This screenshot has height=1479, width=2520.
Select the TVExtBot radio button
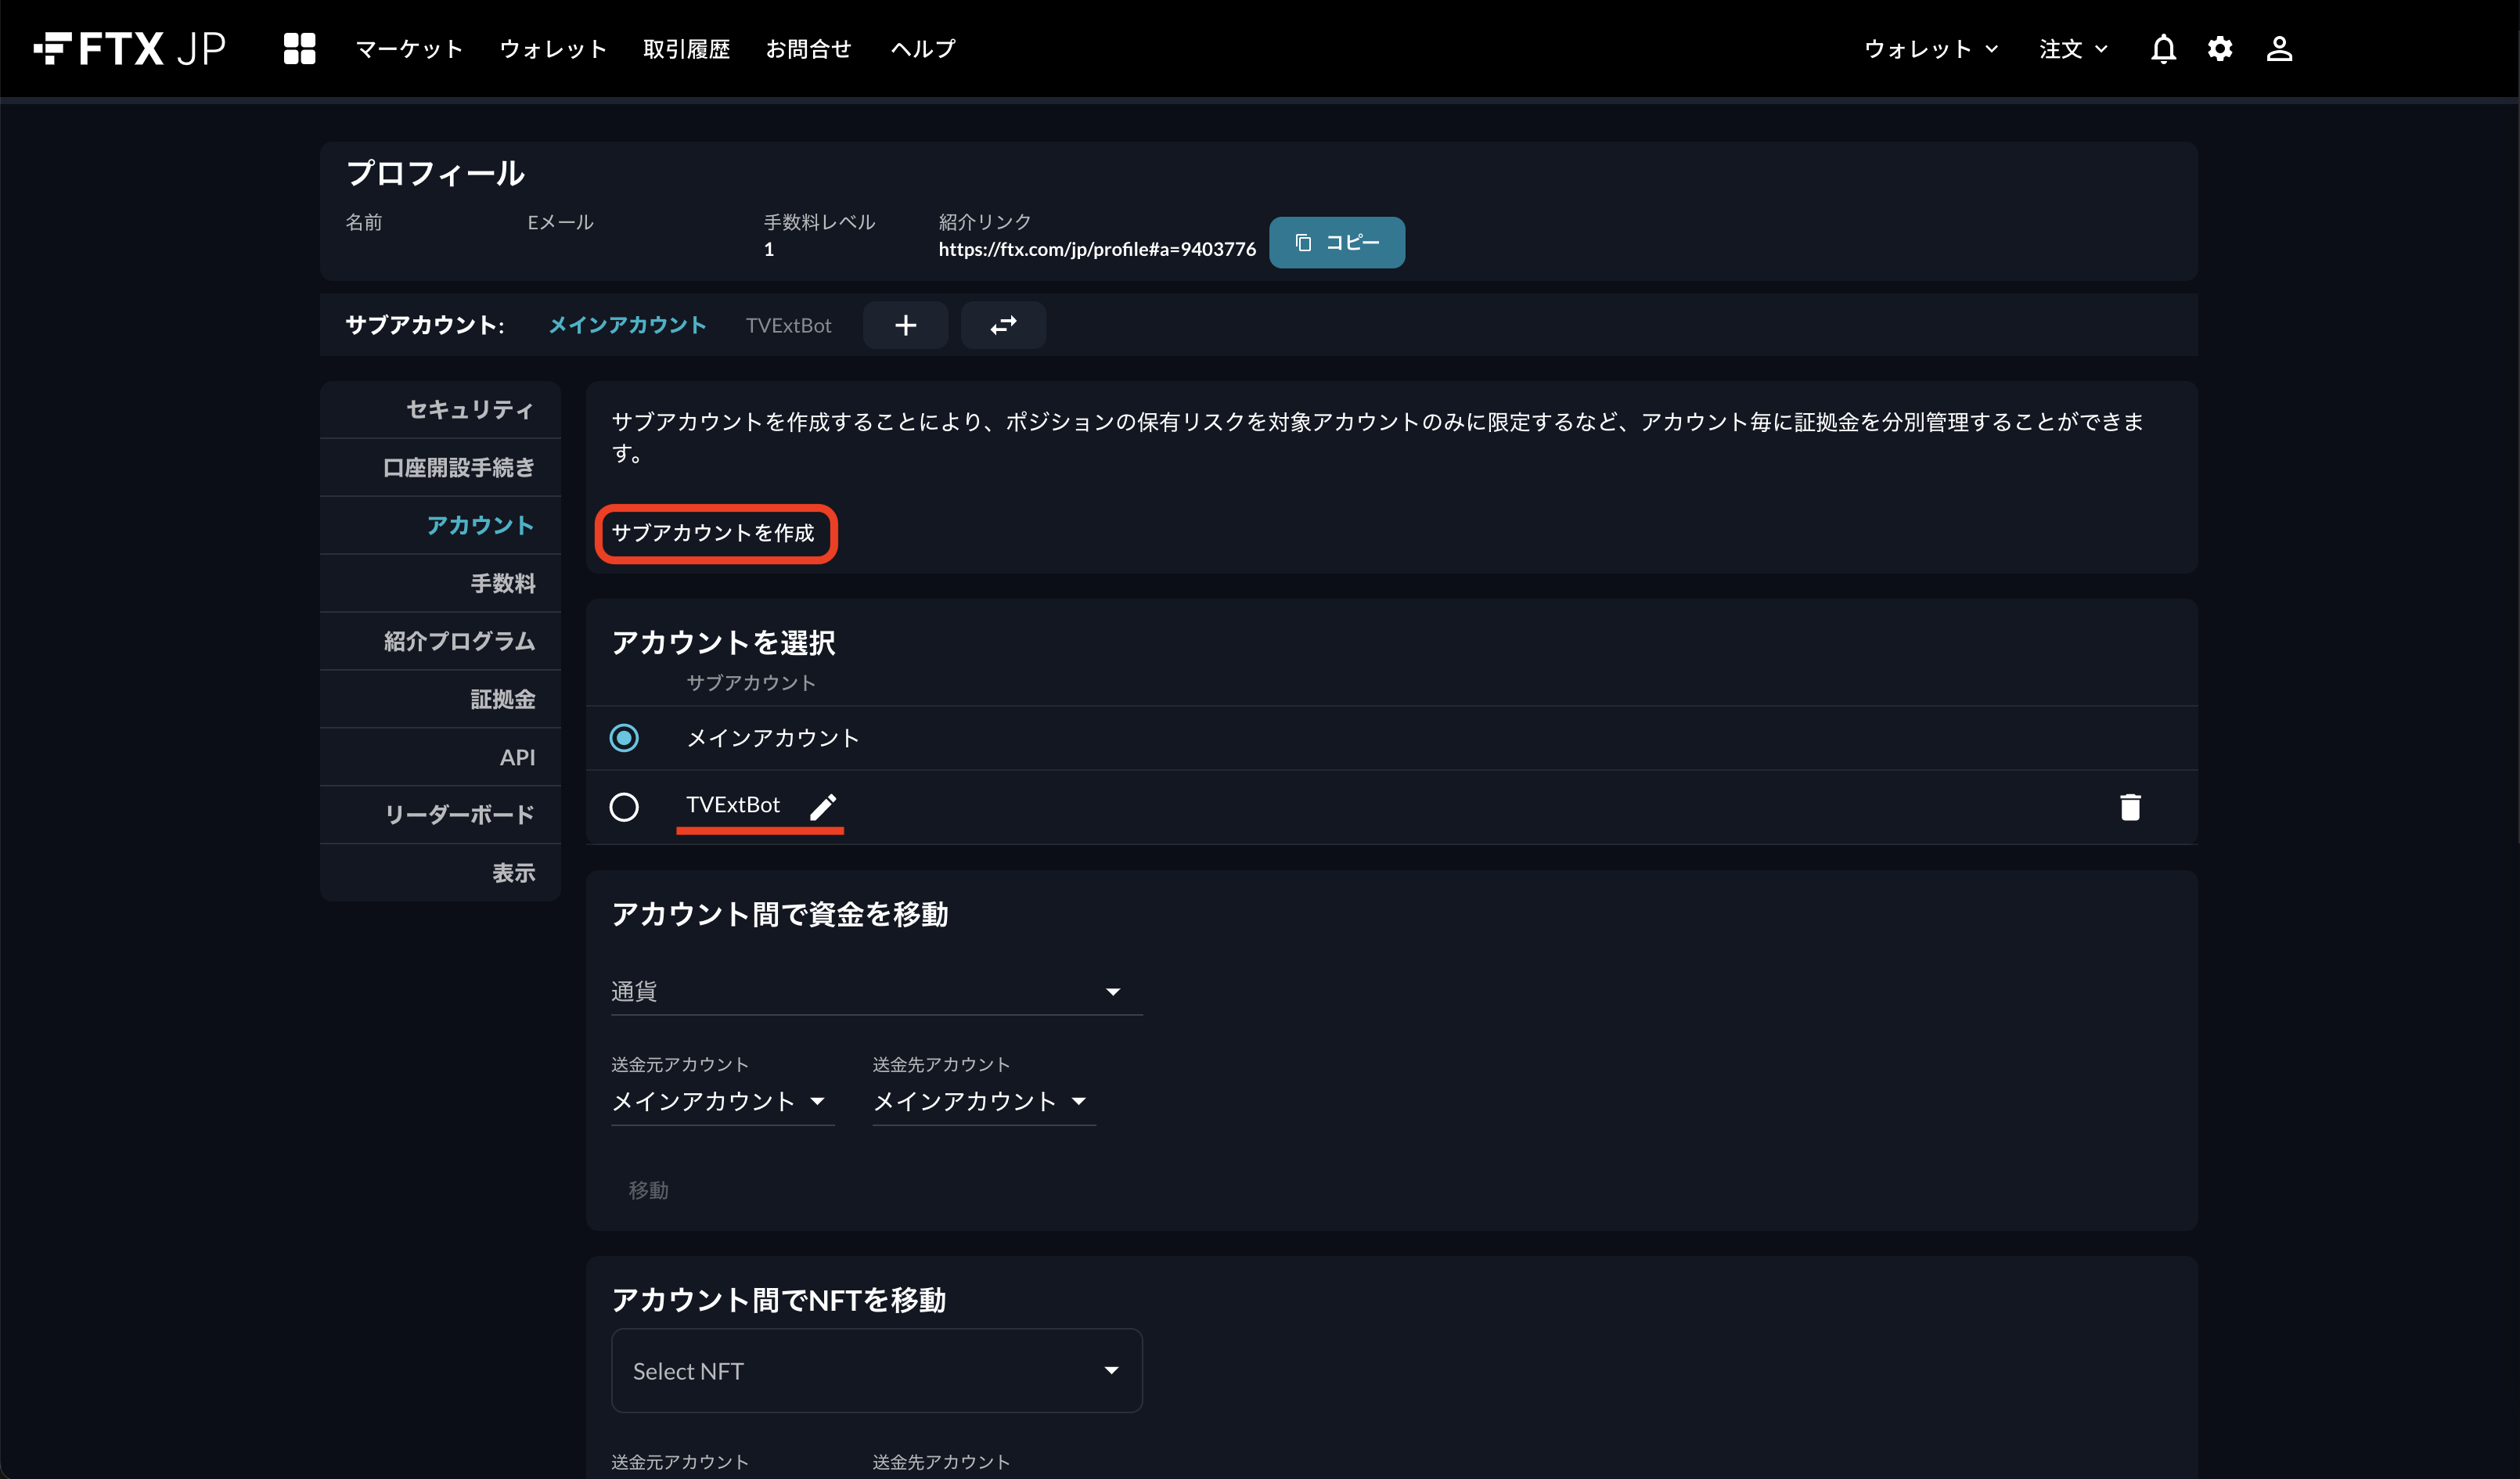point(624,807)
